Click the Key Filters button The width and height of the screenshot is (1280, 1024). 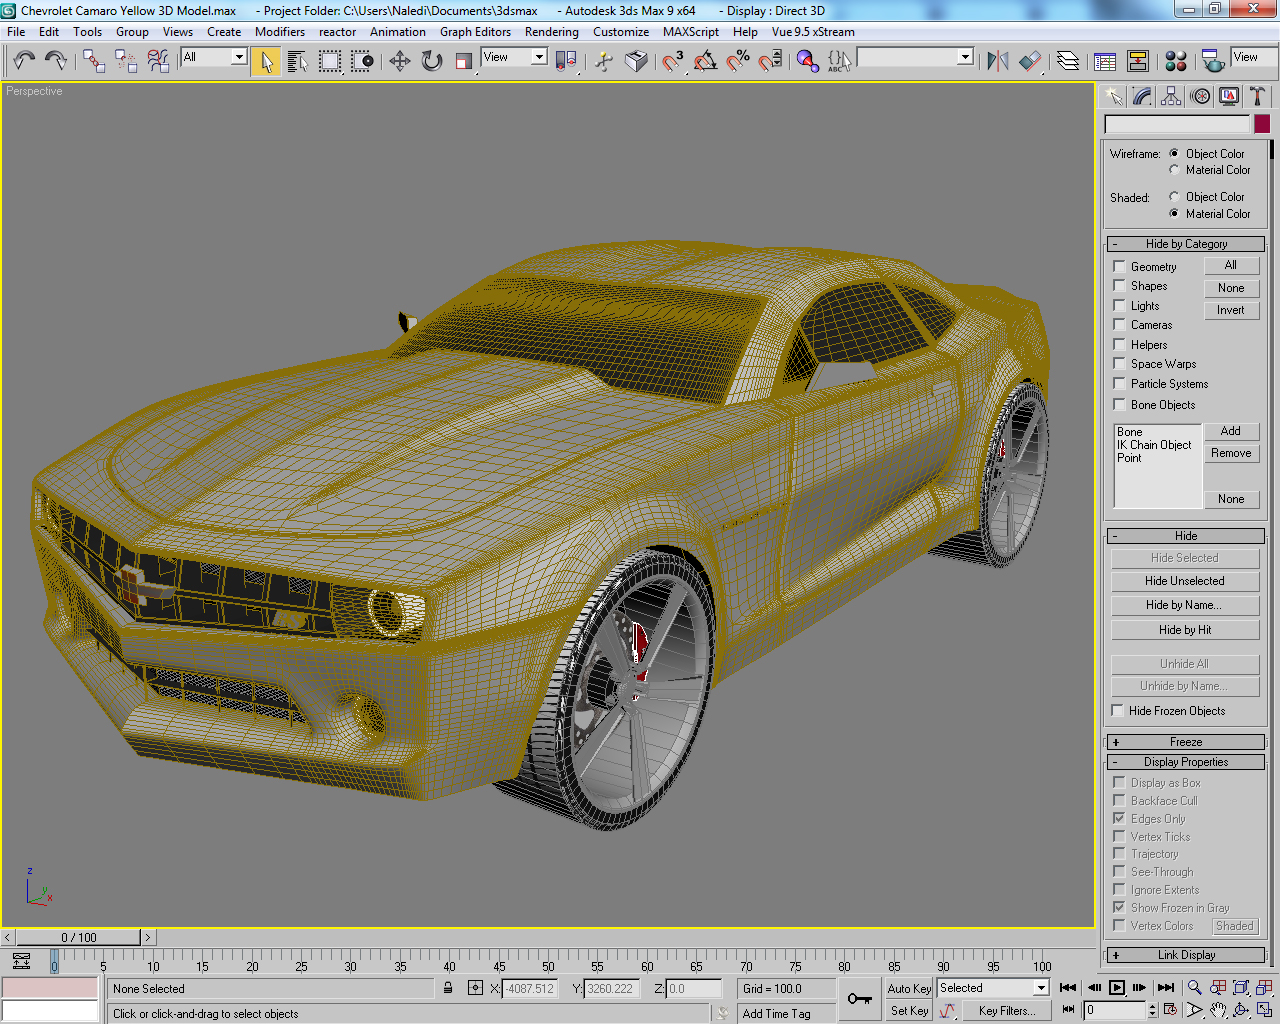point(1006,1011)
